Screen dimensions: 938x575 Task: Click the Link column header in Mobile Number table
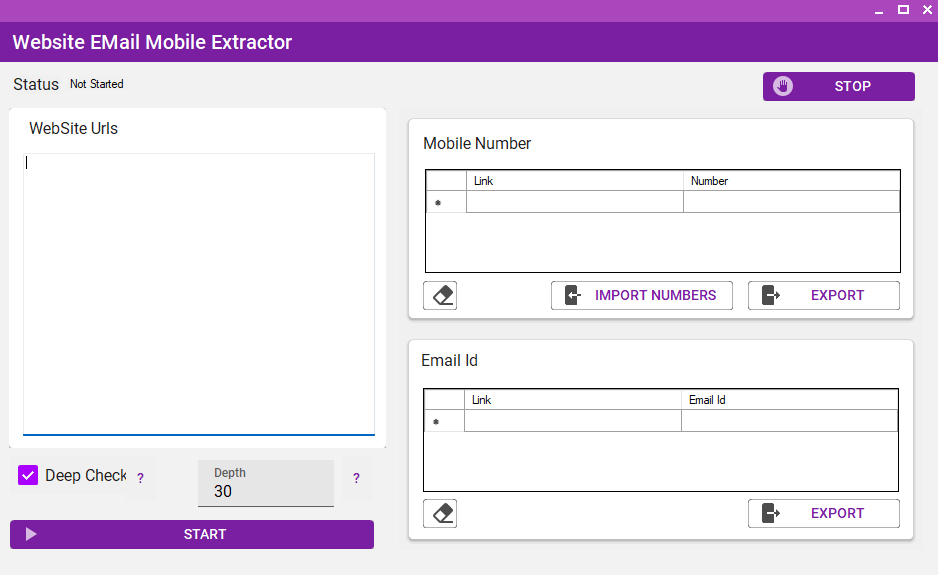coord(574,181)
